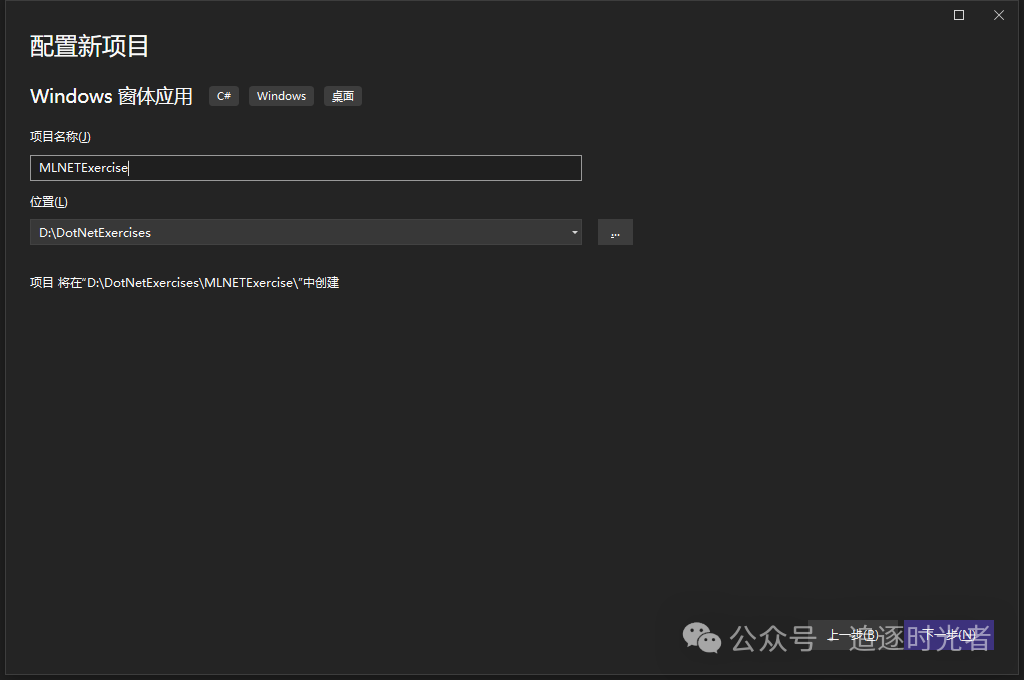Close the configure new project dialog
This screenshot has width=1024, height=680.
998,15
